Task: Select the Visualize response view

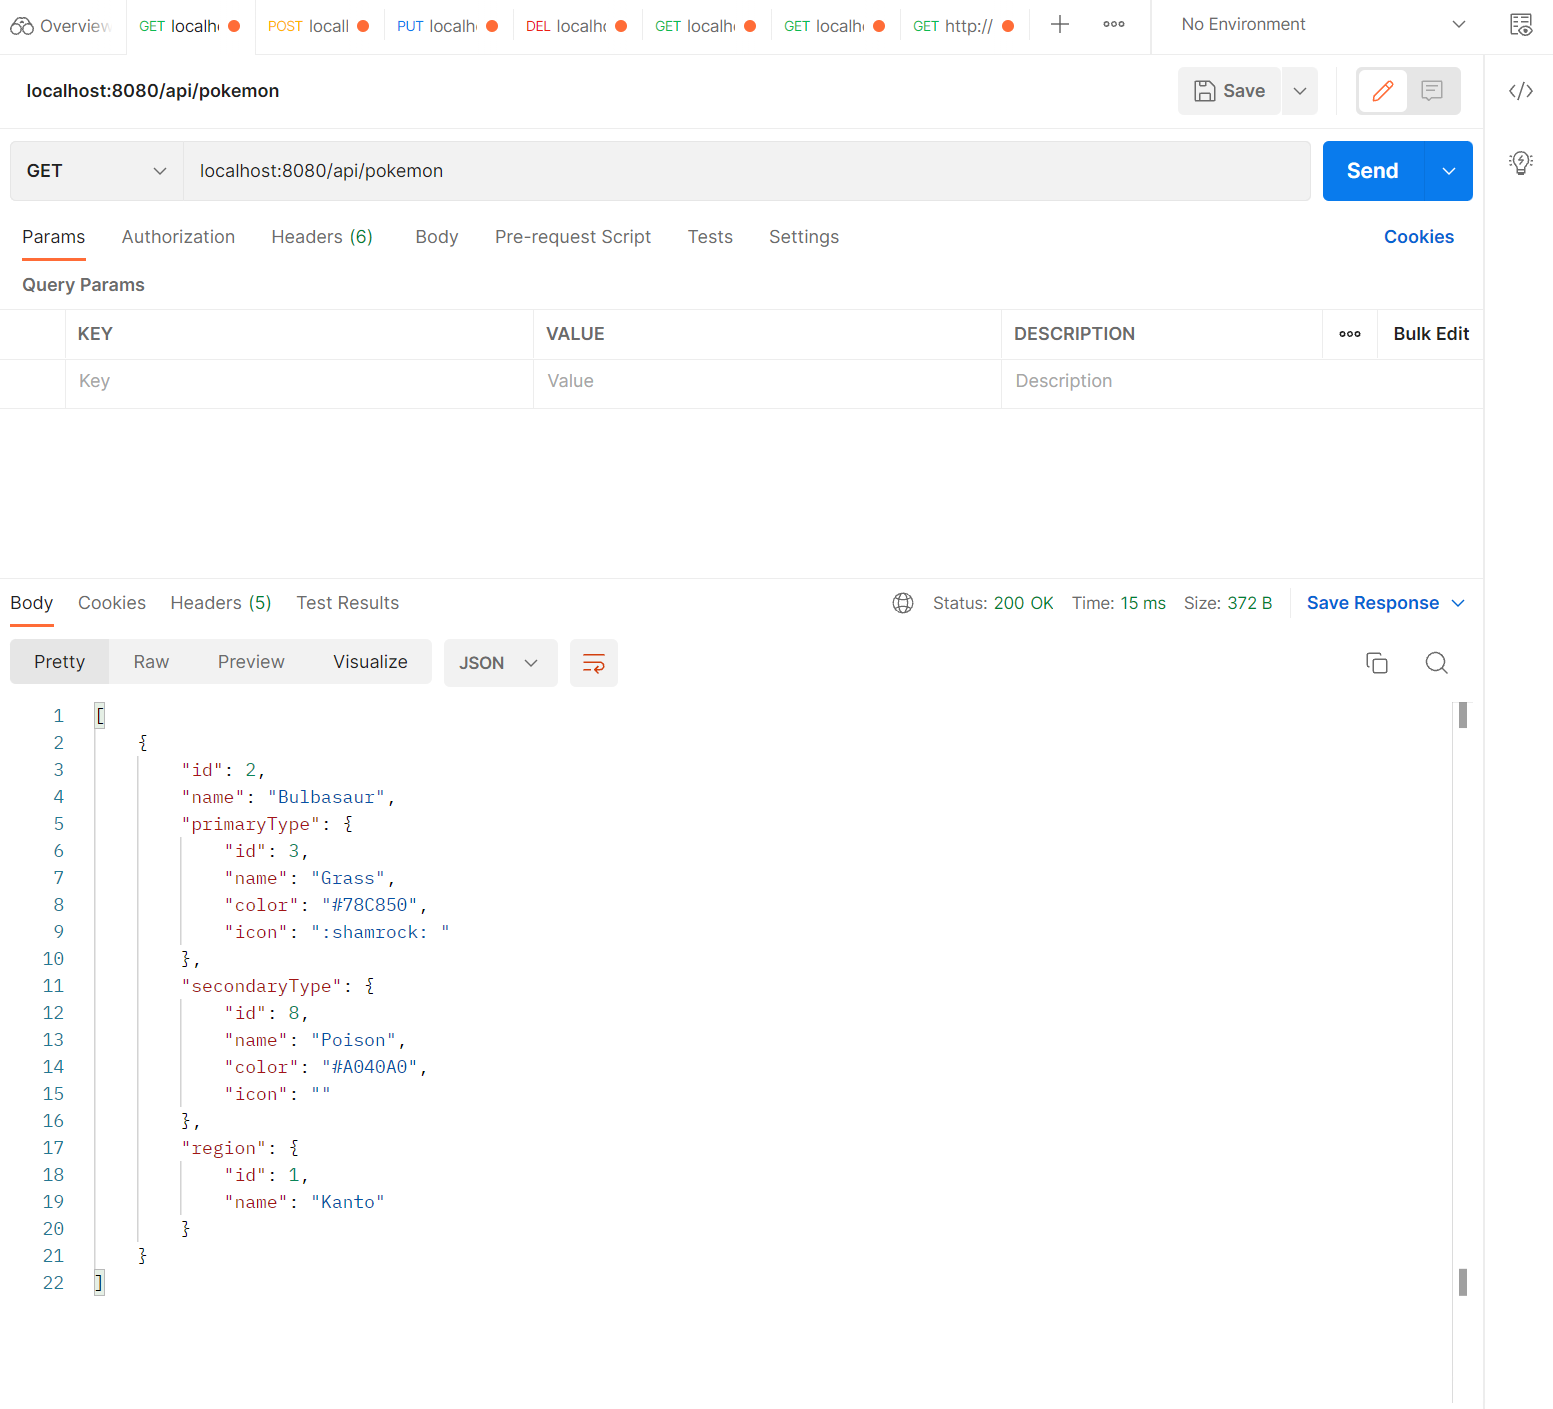Action: pyautogui.click(x=370, y=662)
